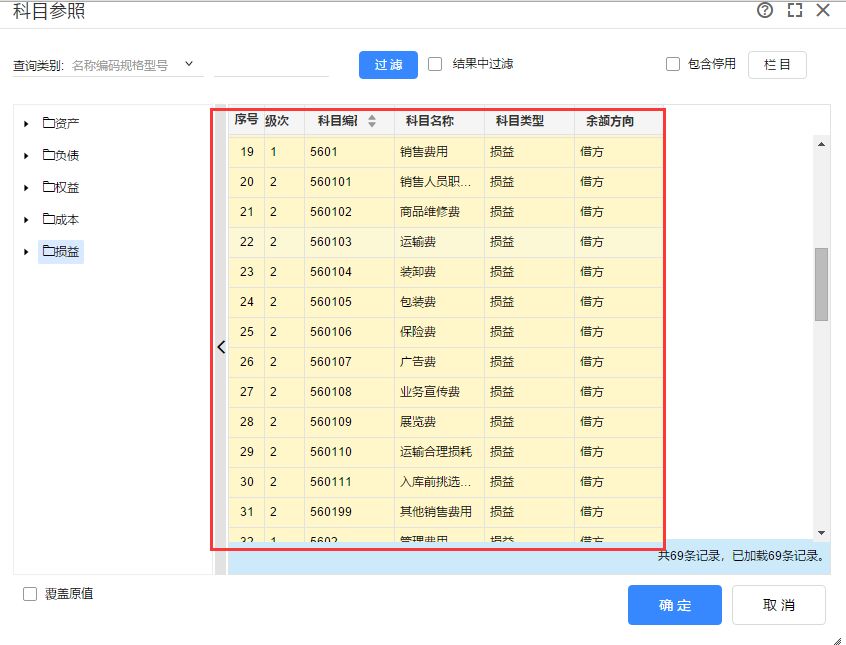Select the 运输合理损耗 row

pos(446,451)
